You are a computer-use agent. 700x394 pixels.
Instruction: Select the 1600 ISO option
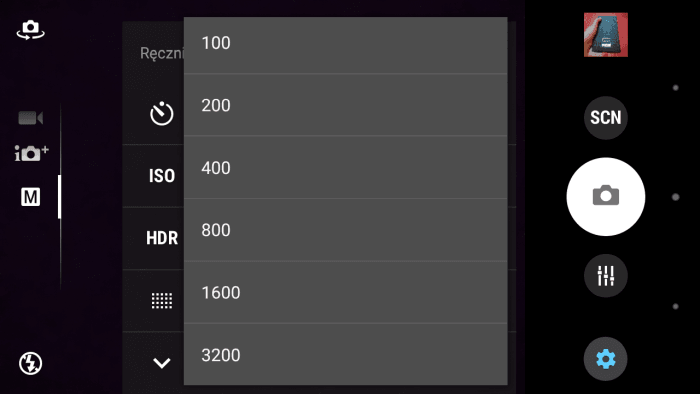coord(346,292)
